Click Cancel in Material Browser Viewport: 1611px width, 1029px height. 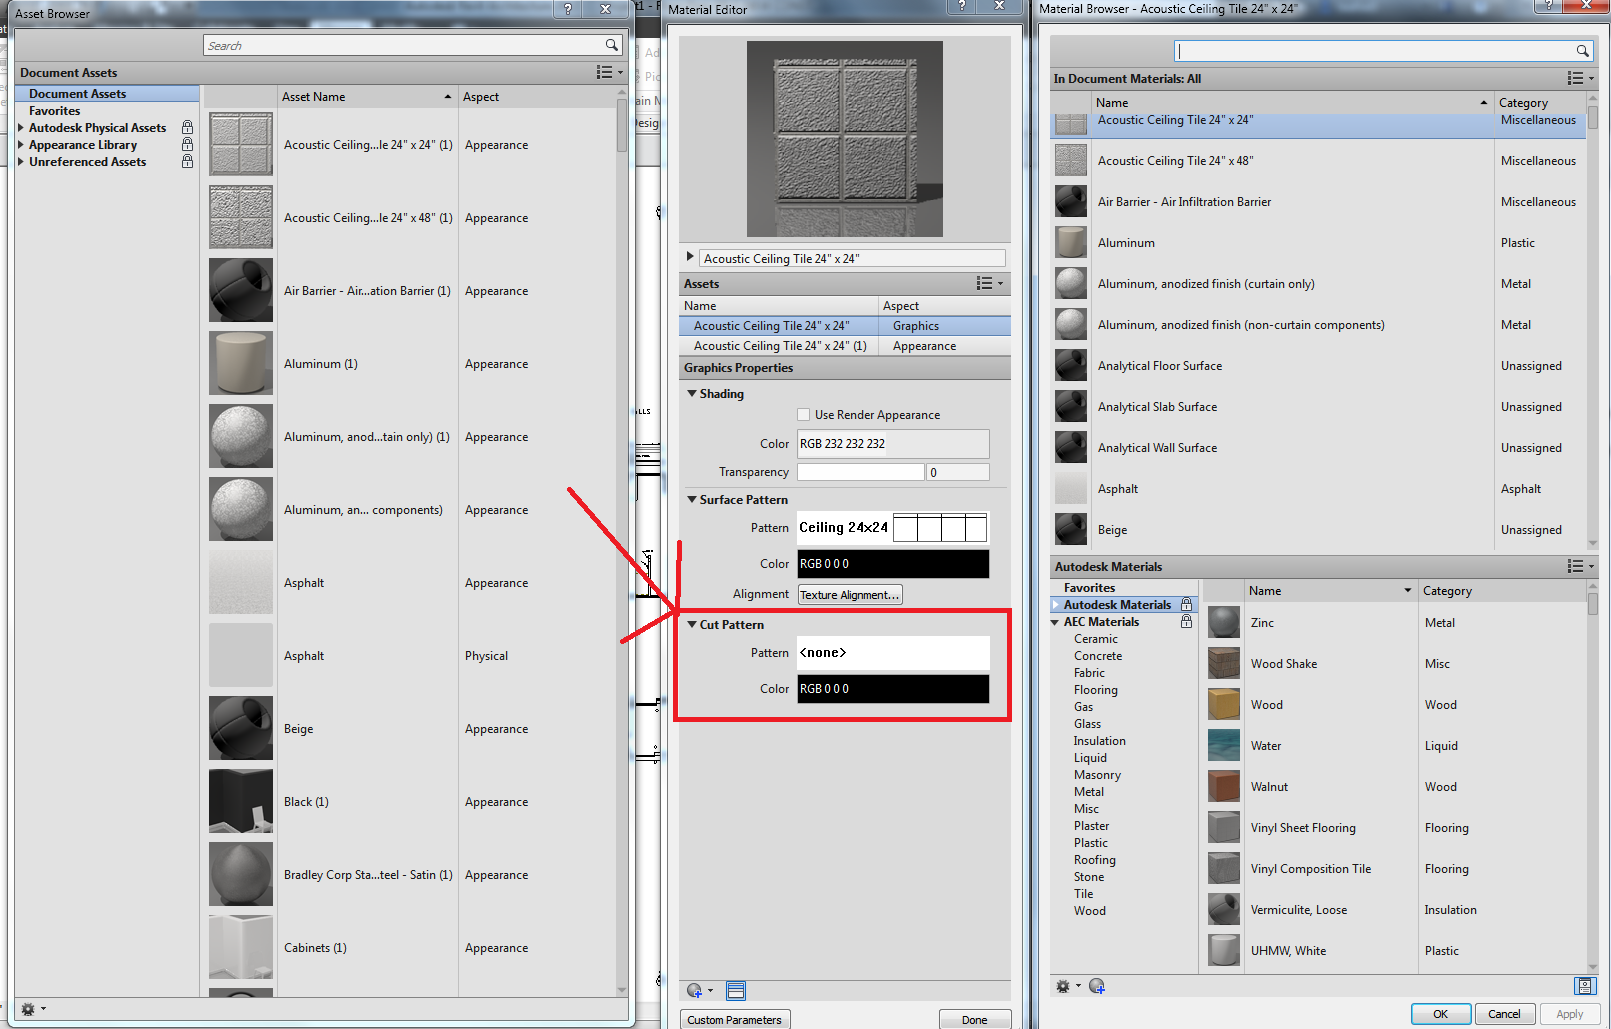click(1504, 1014)
